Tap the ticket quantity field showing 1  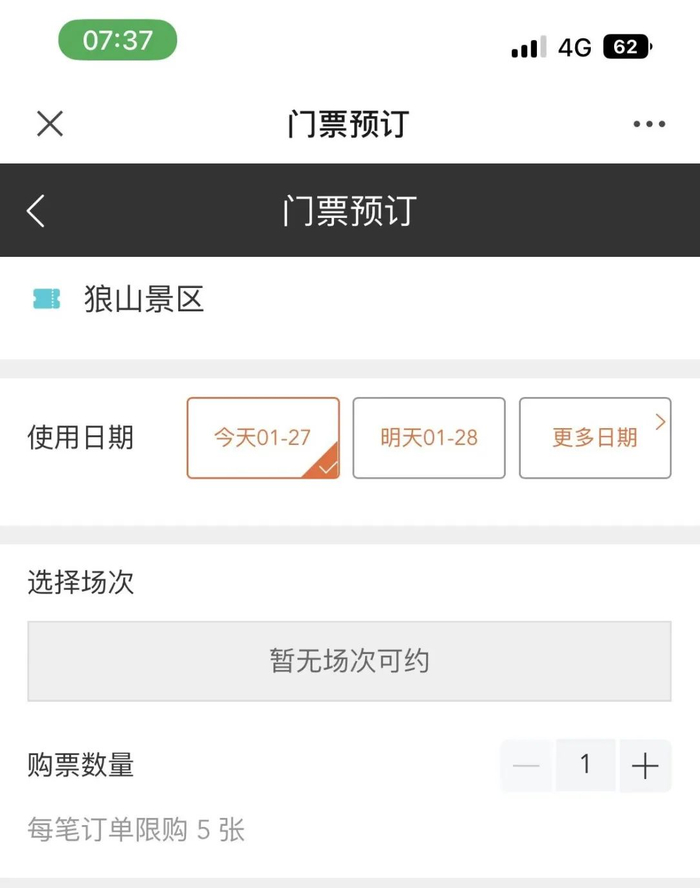585,766
